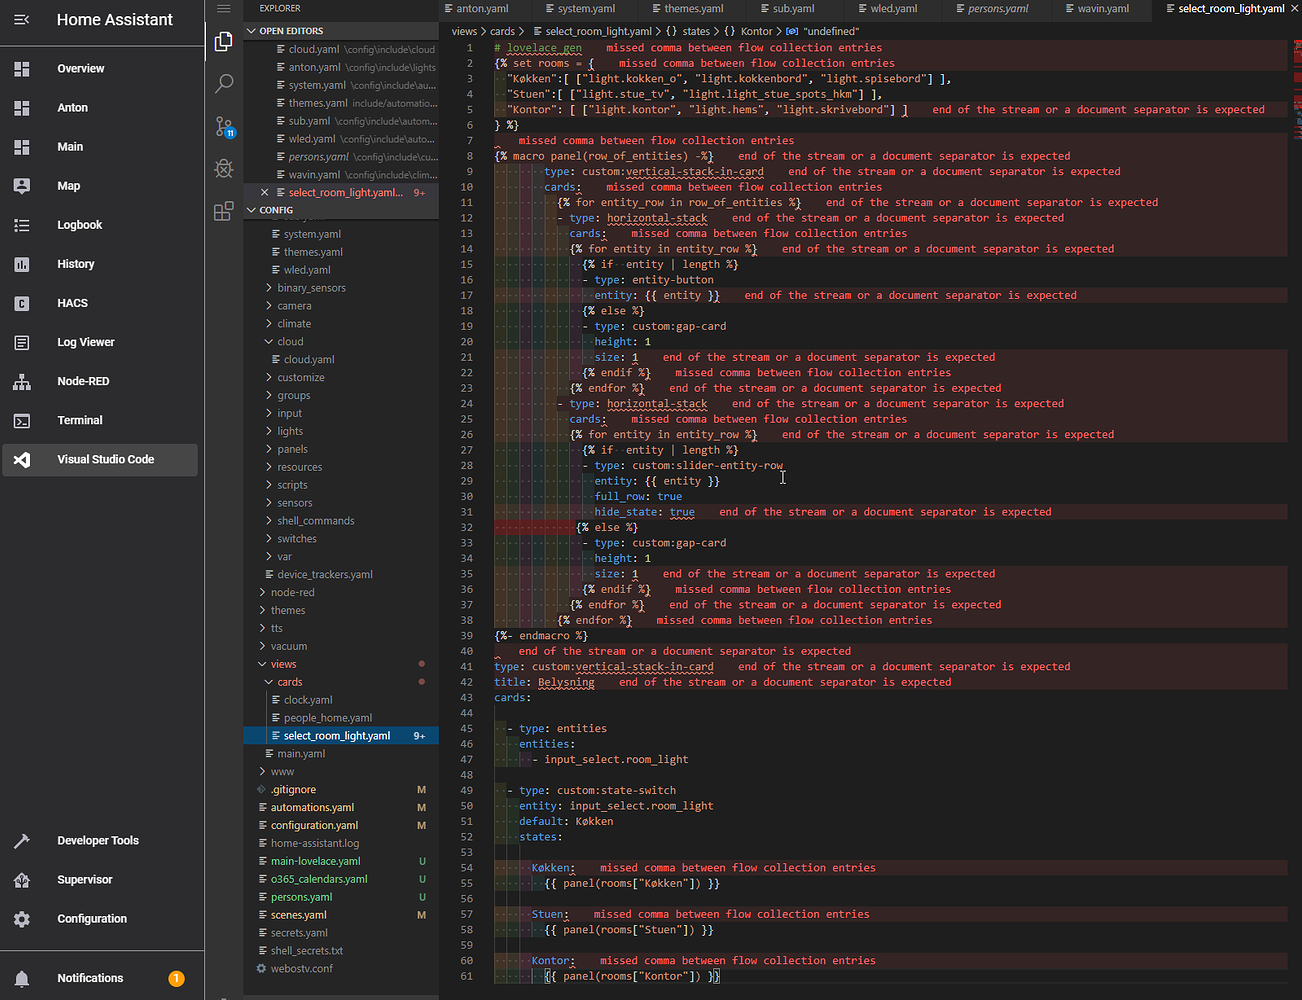Click Kontor in the breadcrumb bar
The image size is (1302, 1000).
click(756, 31)
